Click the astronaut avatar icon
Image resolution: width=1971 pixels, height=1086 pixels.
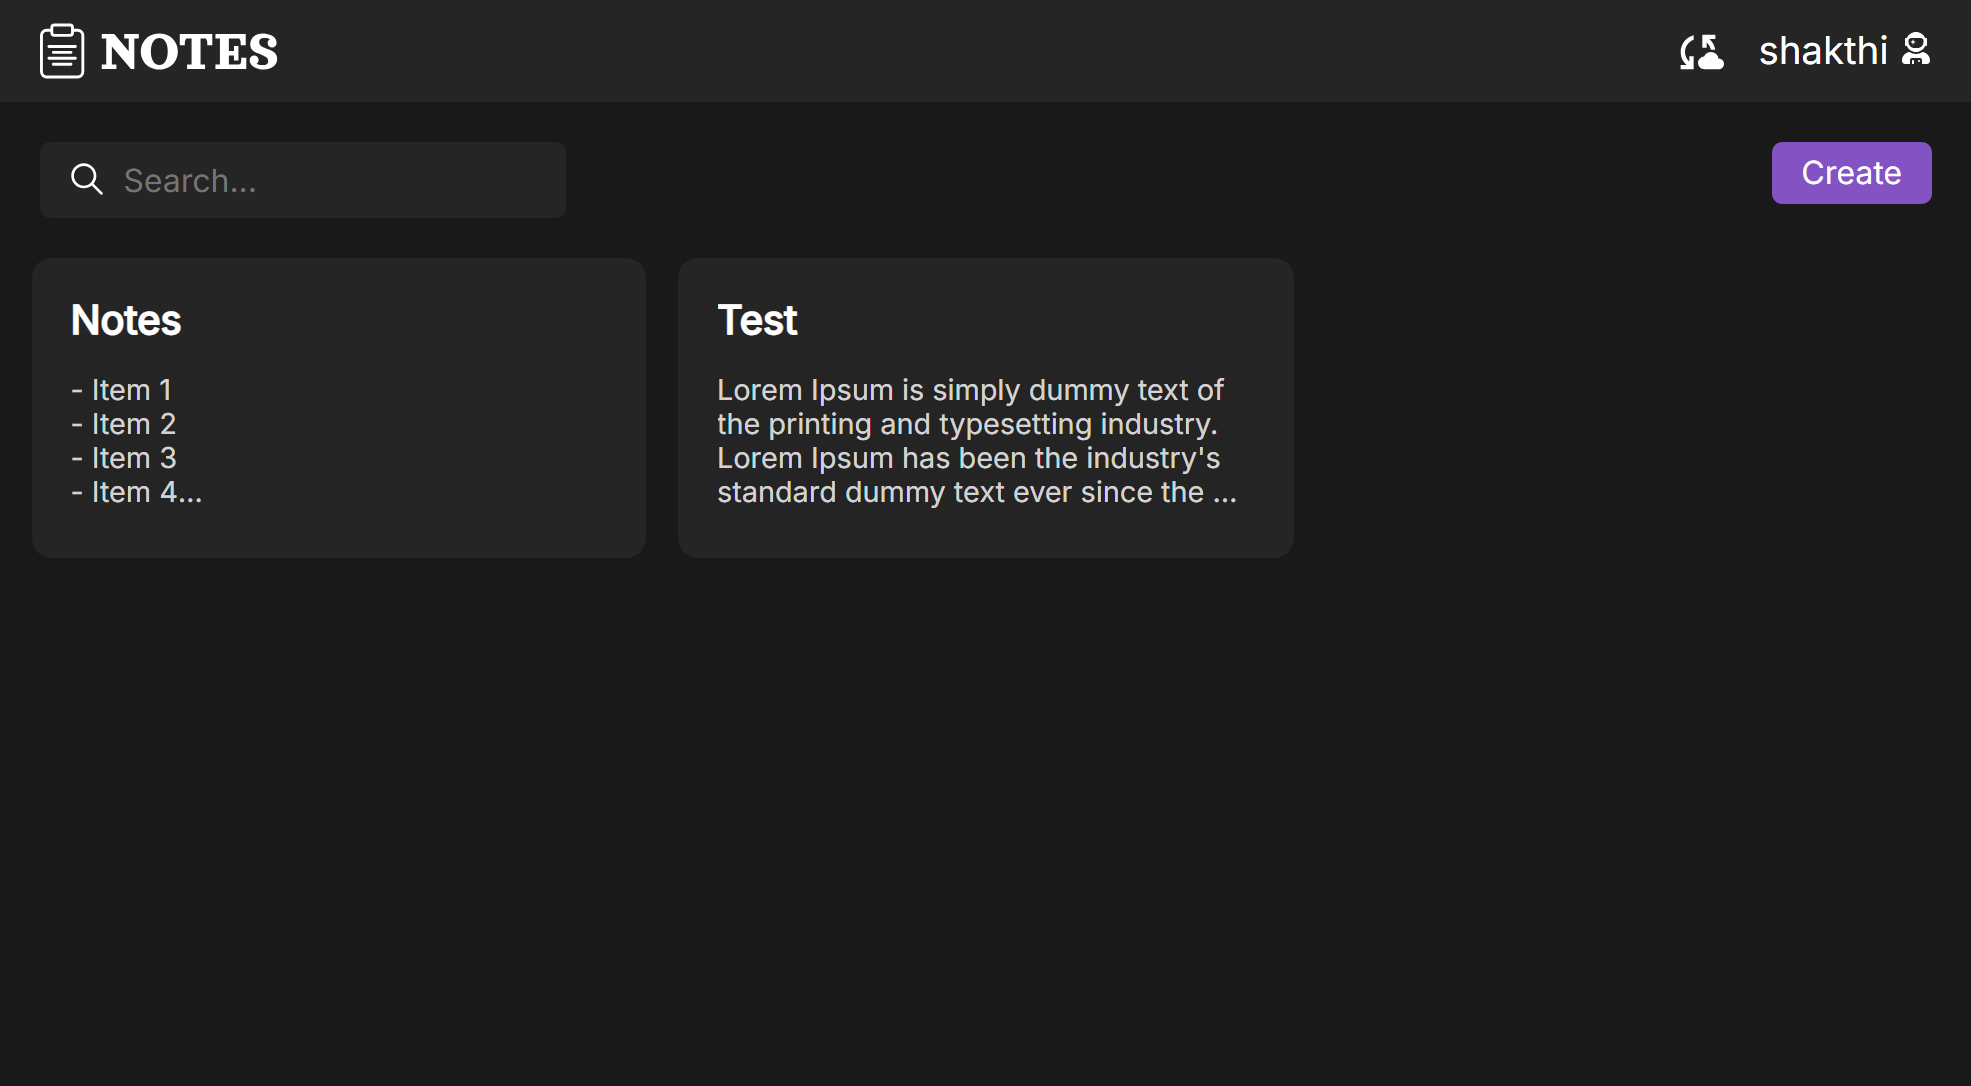(1915, 49)
